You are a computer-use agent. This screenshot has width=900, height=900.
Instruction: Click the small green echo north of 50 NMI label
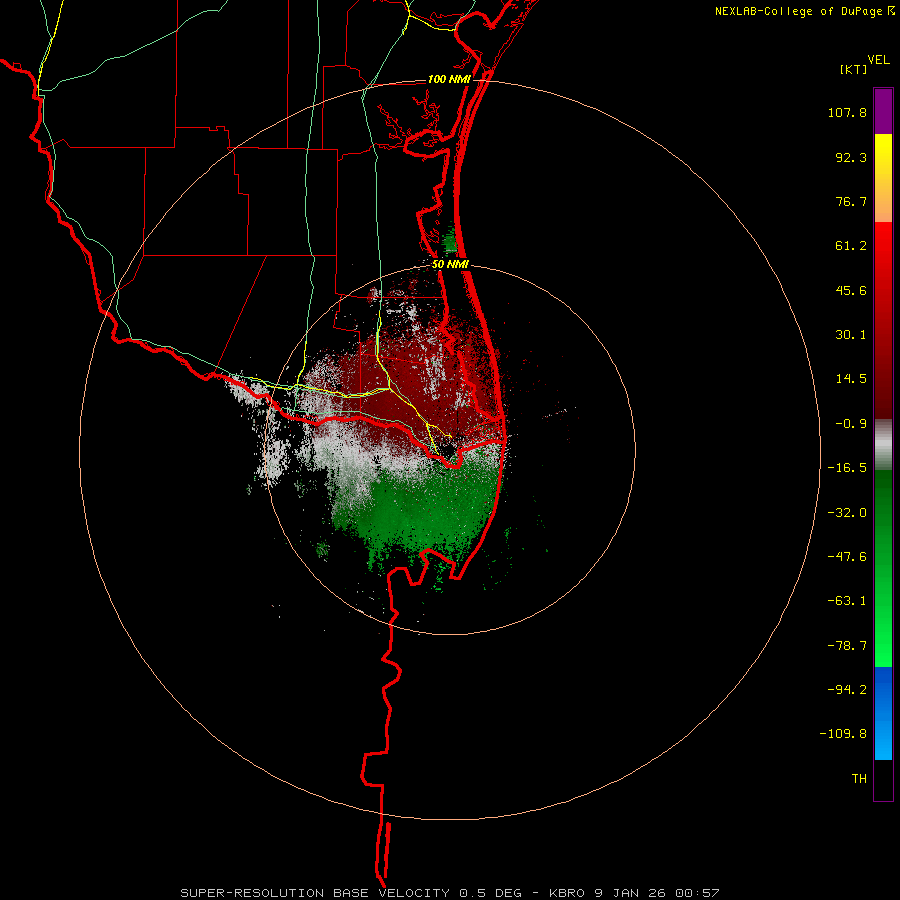coord(450,240)
